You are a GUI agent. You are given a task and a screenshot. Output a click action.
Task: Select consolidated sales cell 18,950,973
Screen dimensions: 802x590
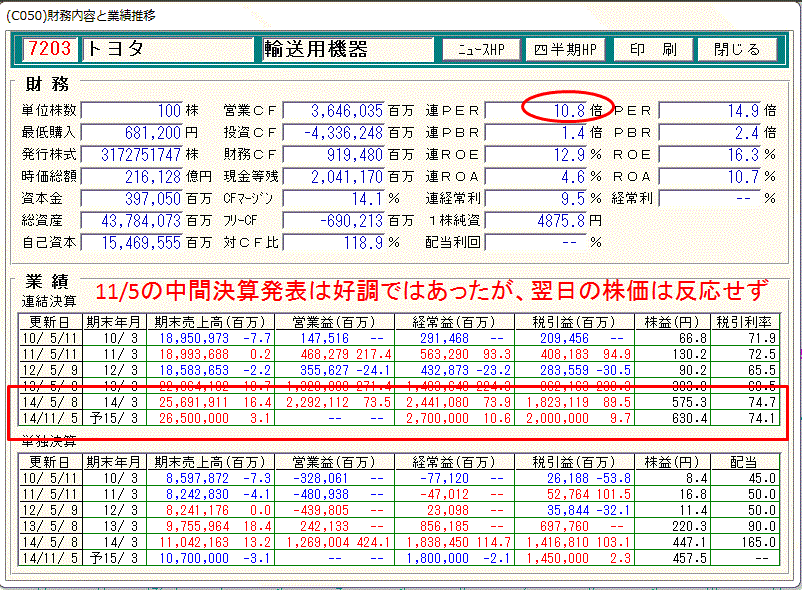point(194,338)
